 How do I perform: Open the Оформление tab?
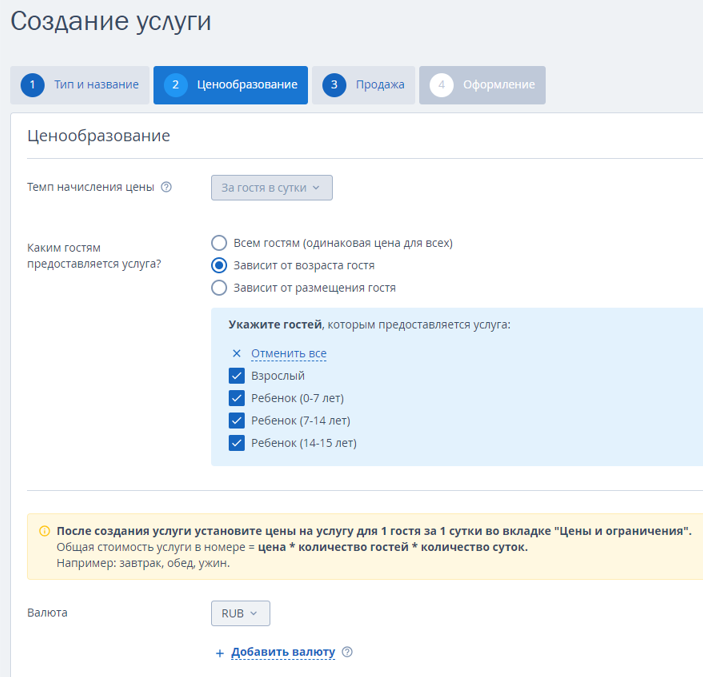(482, 85)
